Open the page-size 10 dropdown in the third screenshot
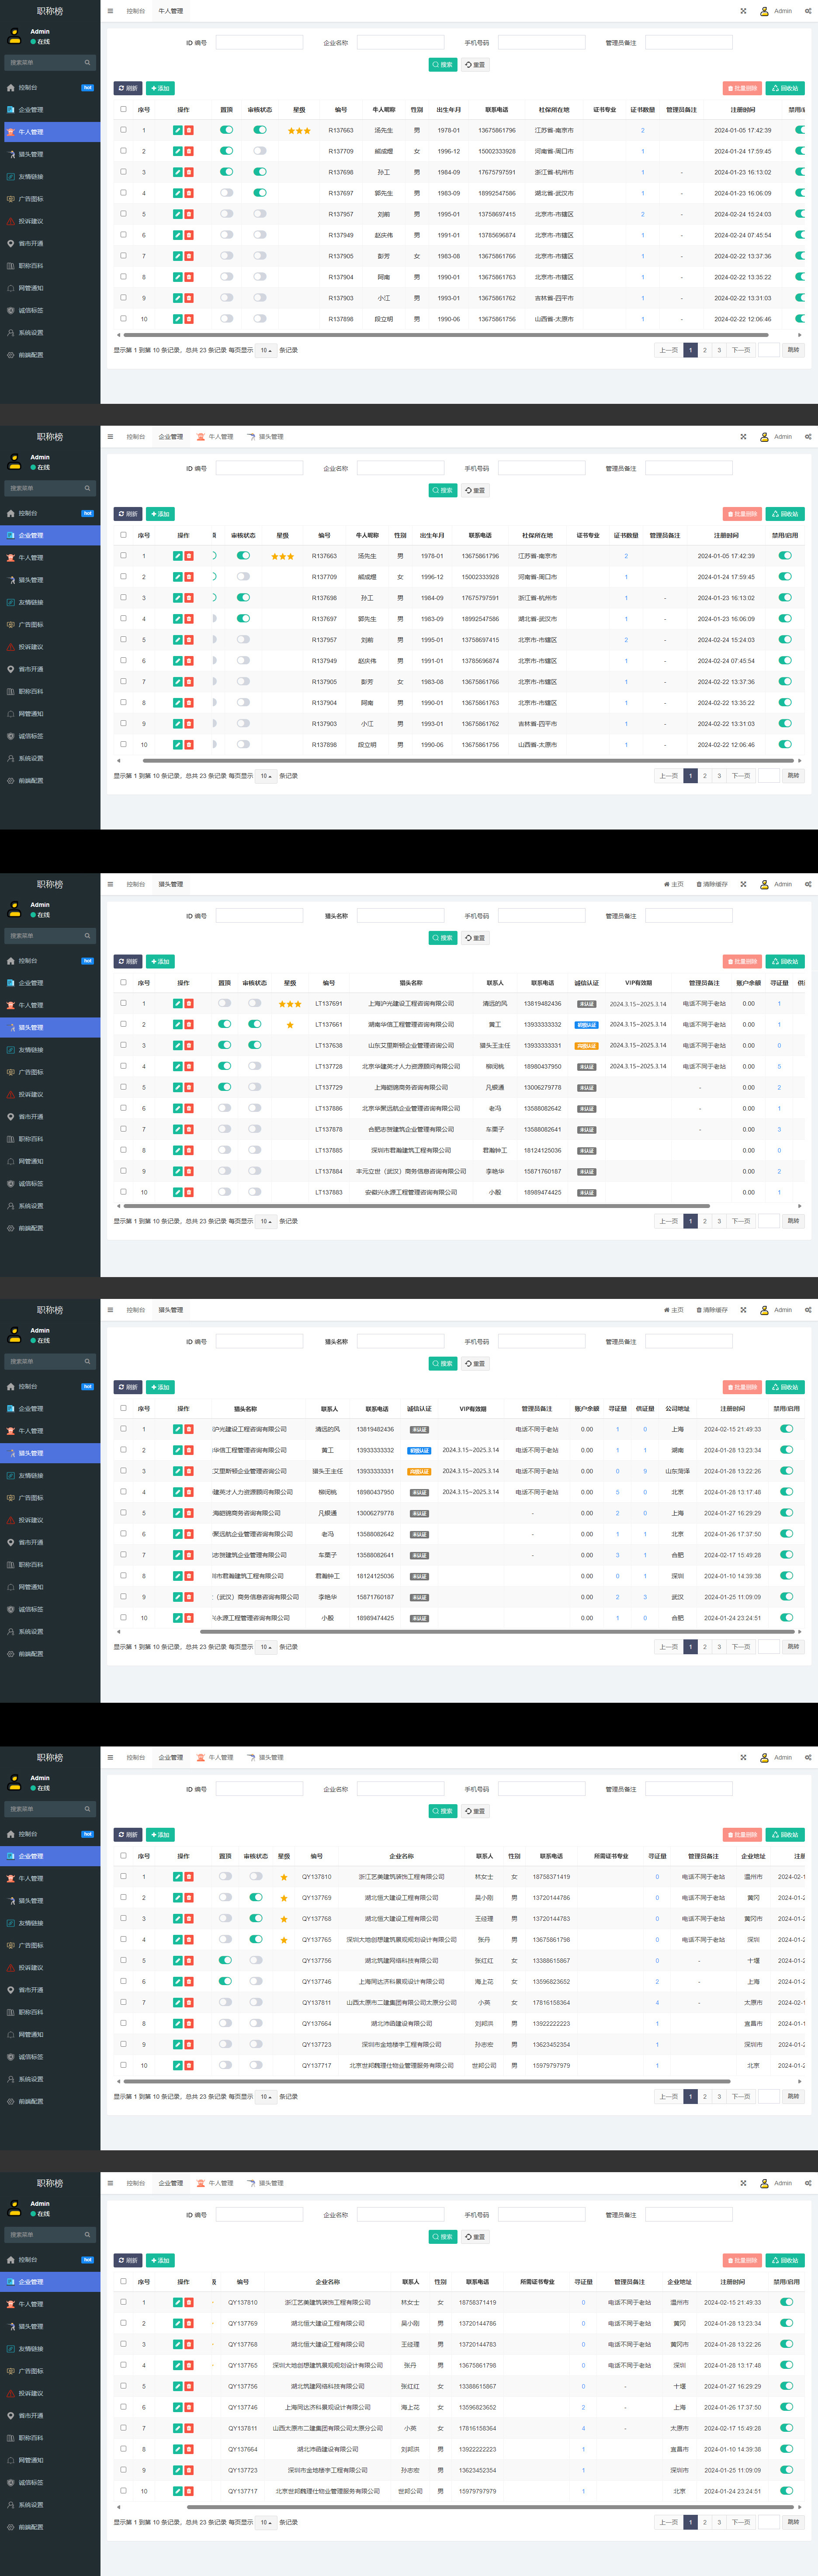Viewport: 818px width, 2576px height. click(x=266, y=1221)
